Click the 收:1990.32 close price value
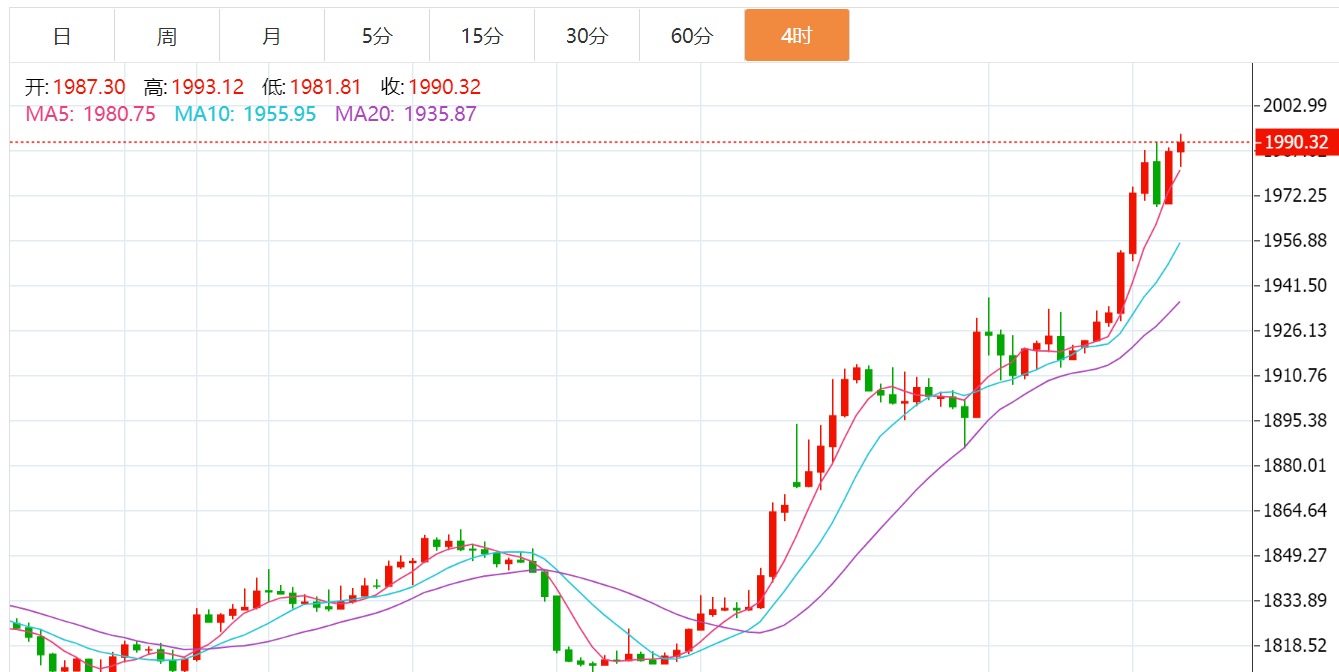This screenshot has width=1339, height=672. [431, 88]
